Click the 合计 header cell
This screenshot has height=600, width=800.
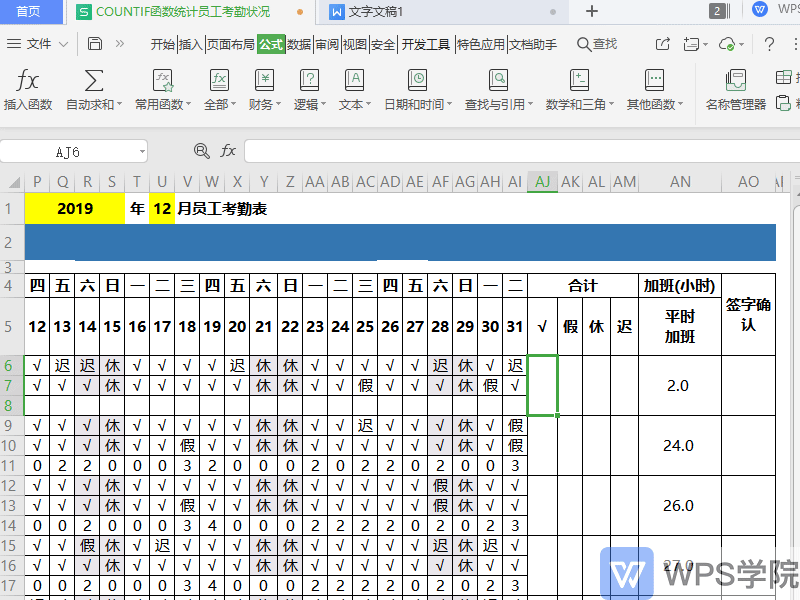(x=583, y=286)
